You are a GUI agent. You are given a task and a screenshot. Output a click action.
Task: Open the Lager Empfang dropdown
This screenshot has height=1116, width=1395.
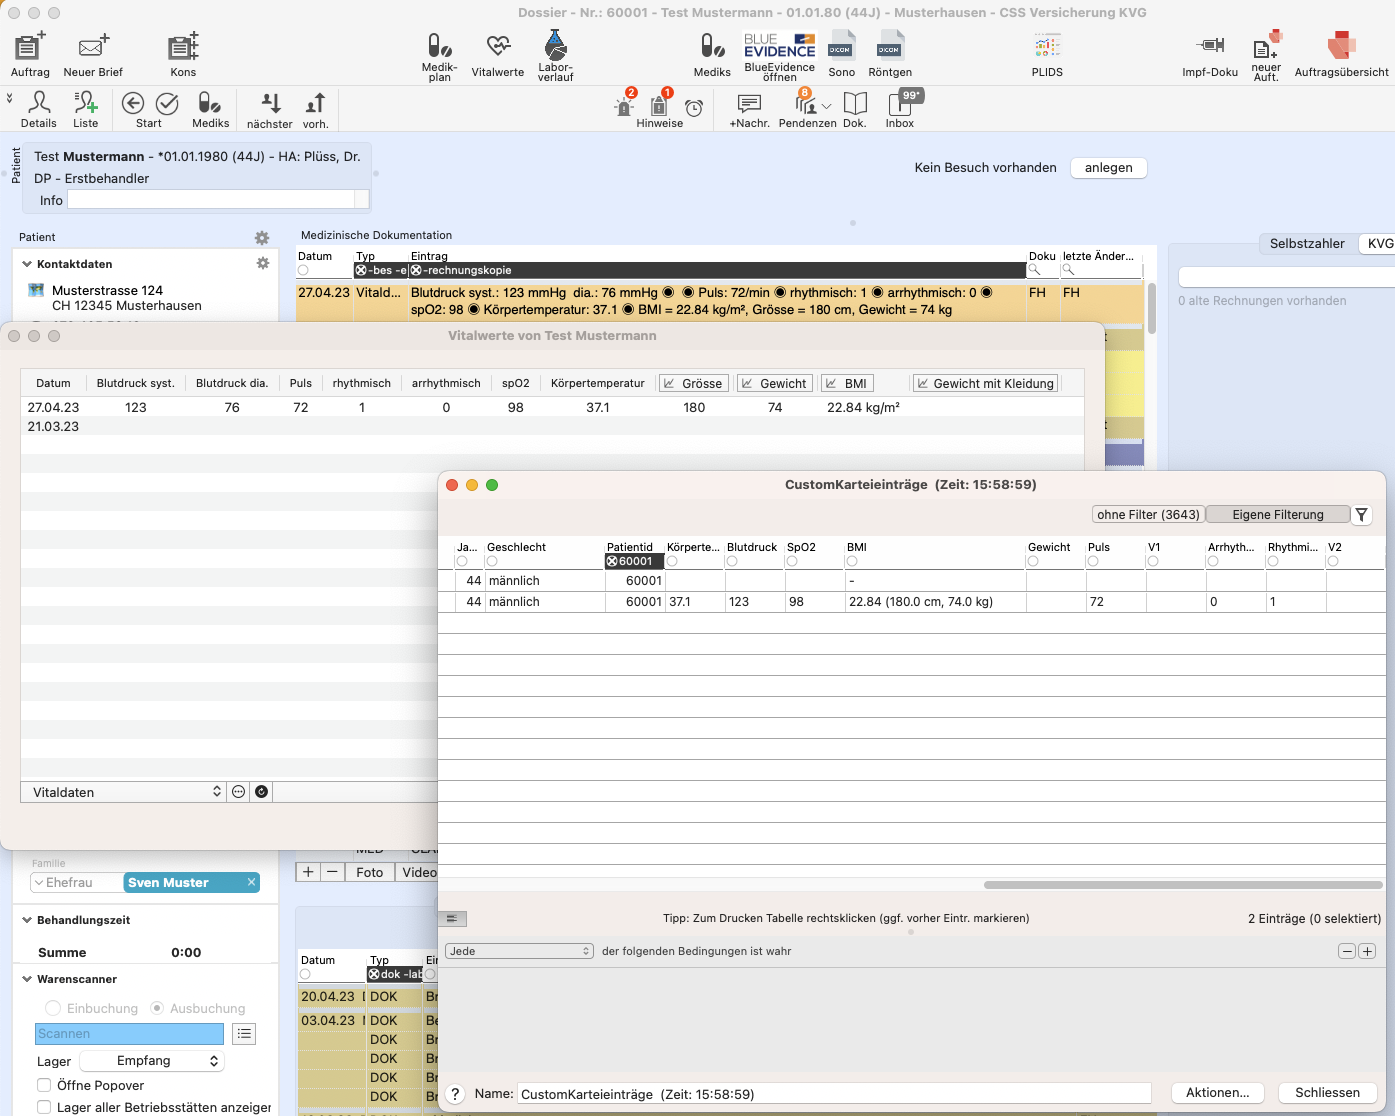(x=151, y=1061)
